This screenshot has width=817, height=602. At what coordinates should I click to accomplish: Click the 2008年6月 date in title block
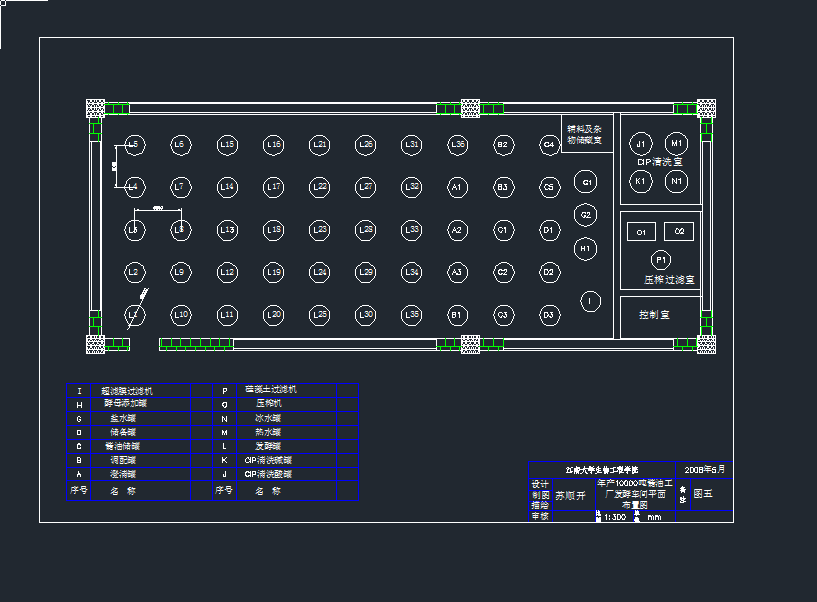pyautogui.click(x=706, y=468)
